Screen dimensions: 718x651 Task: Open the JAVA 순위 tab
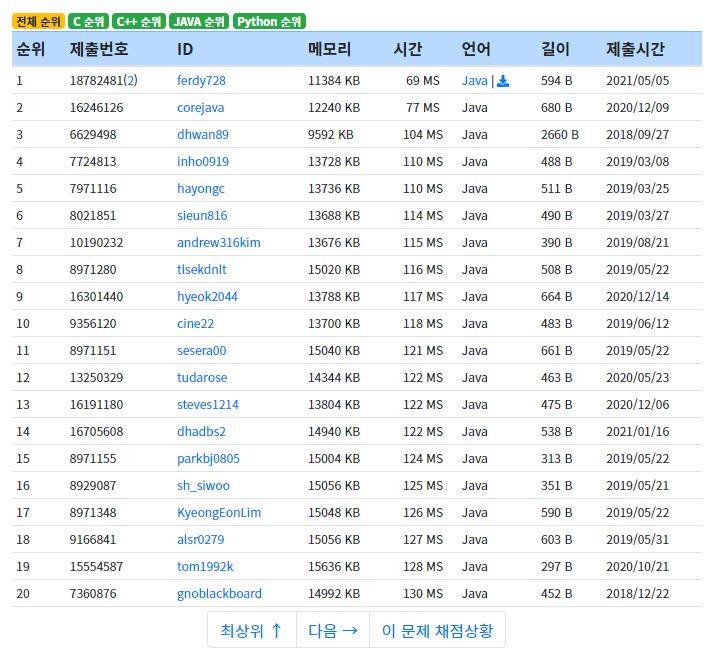click(x=199, y=22)
